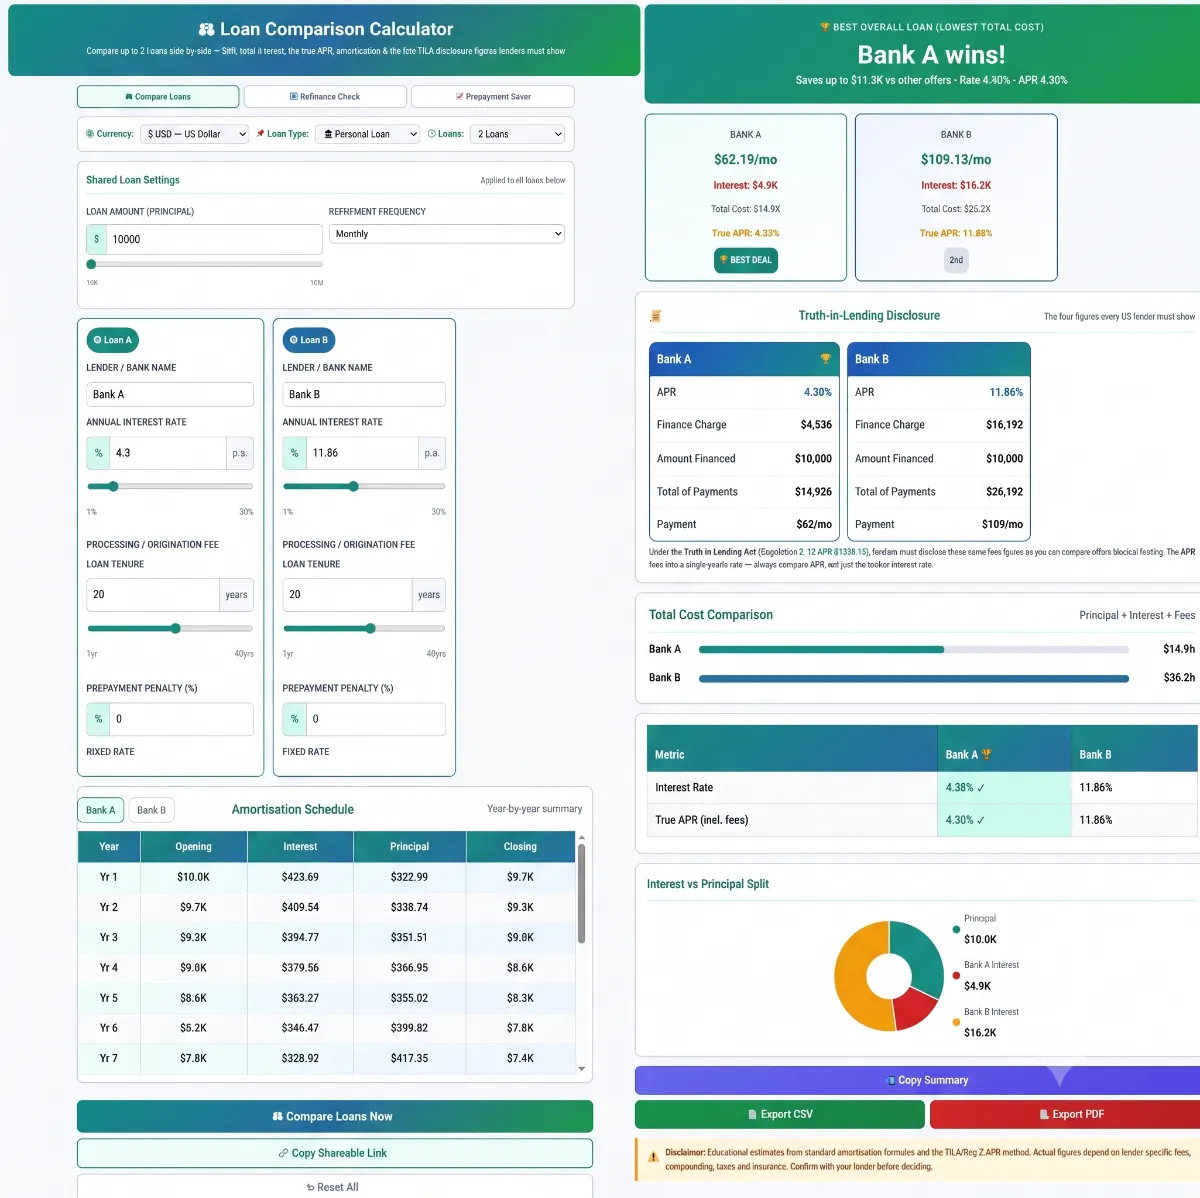Click the Reset All button
1200x1198 pixels.
tap(335, 1187)
